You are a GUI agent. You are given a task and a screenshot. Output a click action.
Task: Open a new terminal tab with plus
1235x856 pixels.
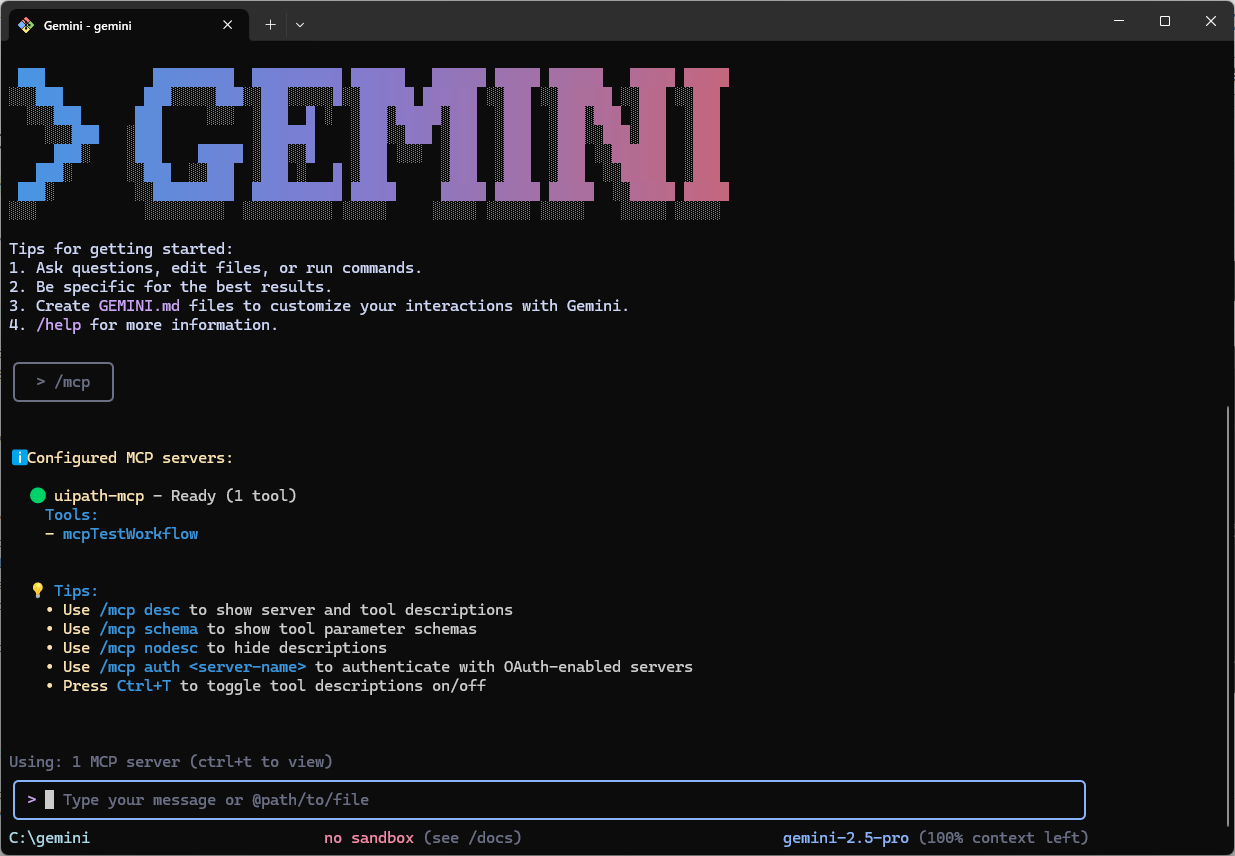270,25
